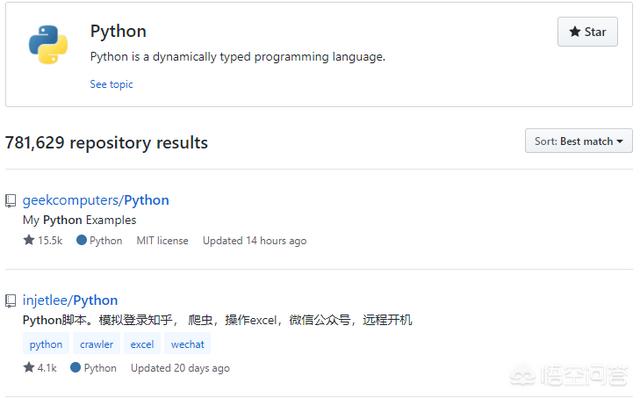Click the Python logo icon
Image resolution: width=640 pixels, height=398 pixels.
pyautogui.click(x=48, y=44)
